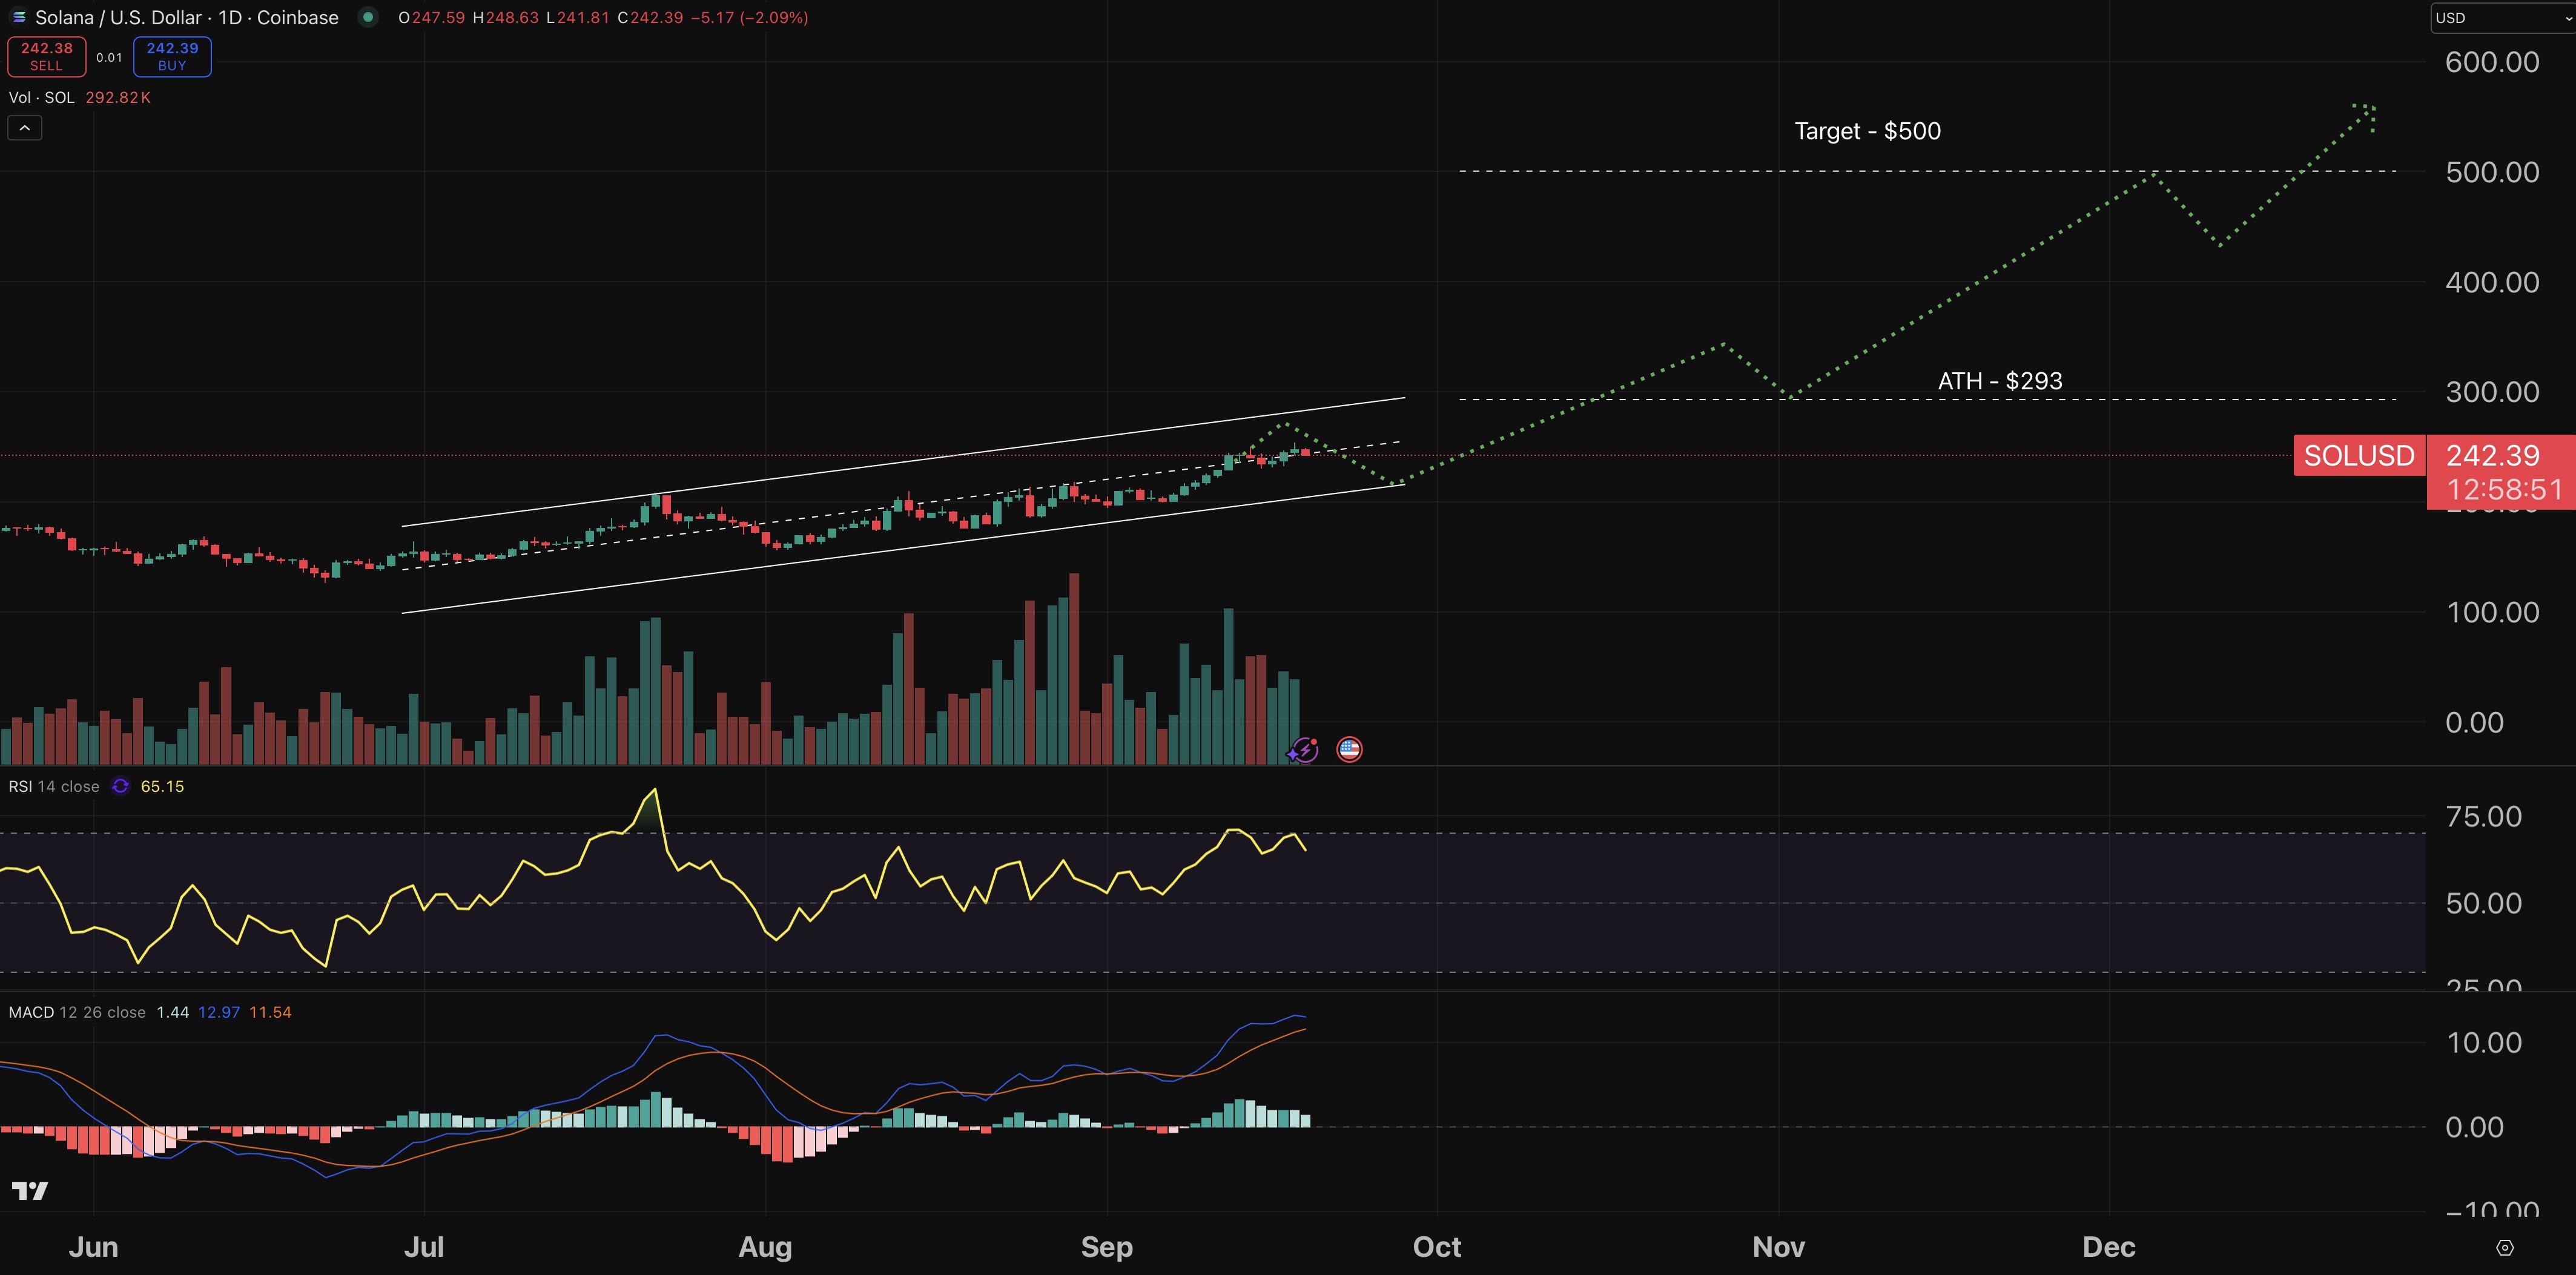Viewport: 2576px width, 1275px height.
Task: Click the US flag icon near the volume bars
Action: (x=1349, y=748)
